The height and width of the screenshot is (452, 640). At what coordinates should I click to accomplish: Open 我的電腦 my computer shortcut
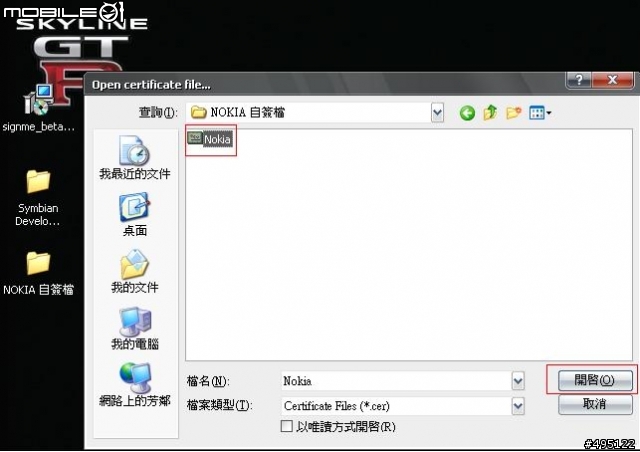(135, 329)
